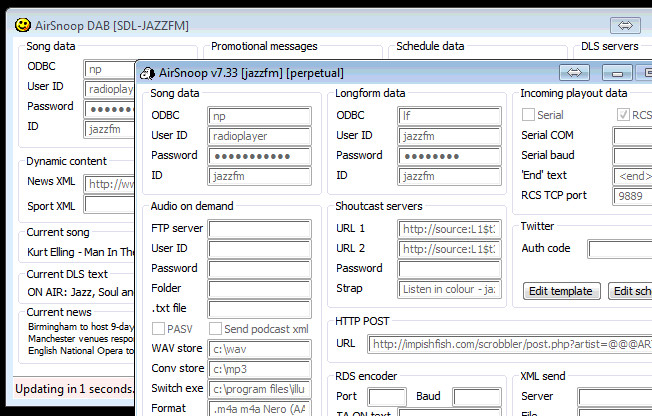Viewport: 652px width, 416px height.
Task: Click the Edit template button
Action: [x=561, y=291]
